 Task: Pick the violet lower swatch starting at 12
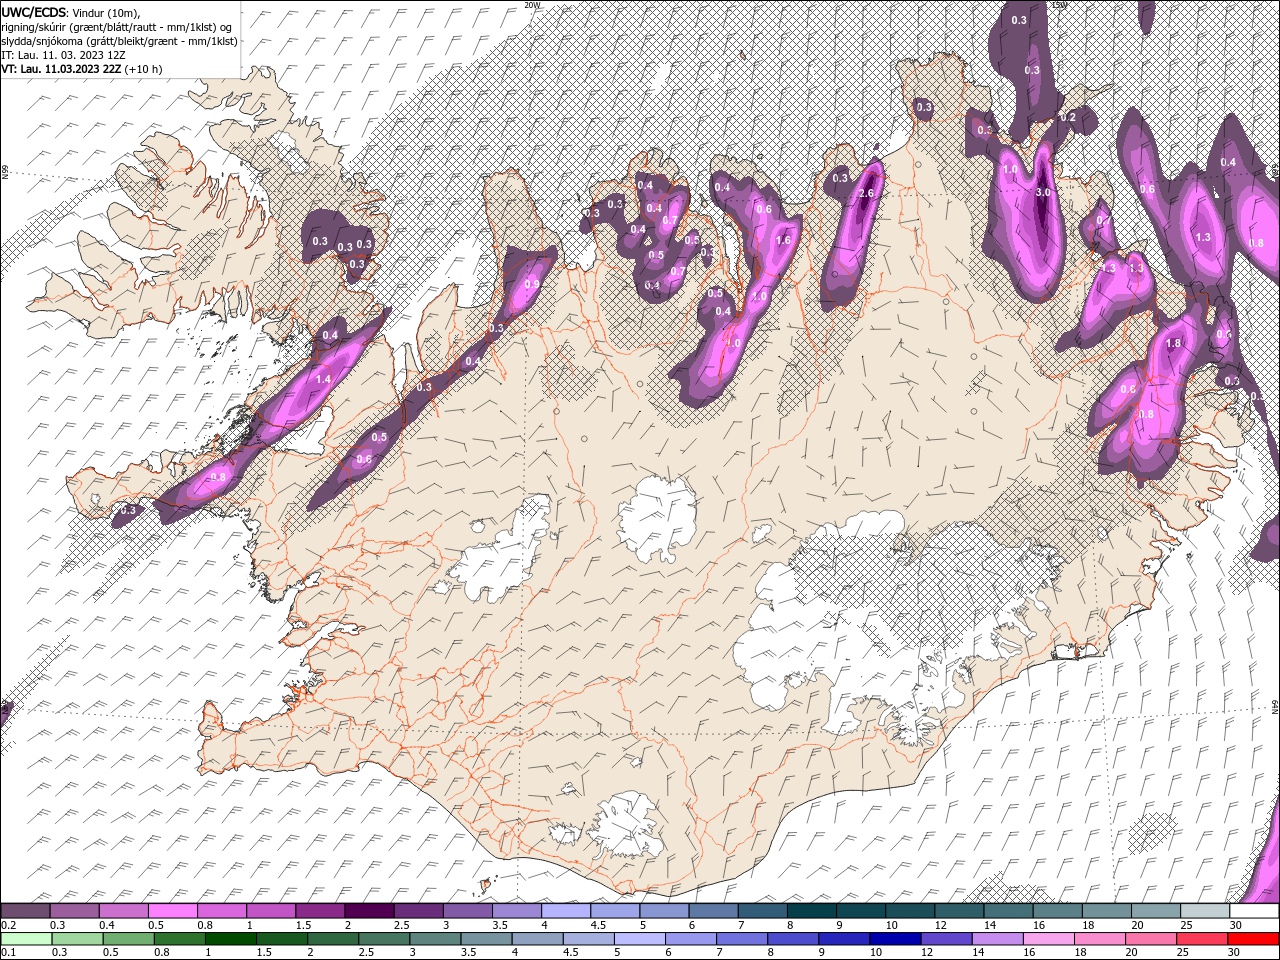pos(946,938)
